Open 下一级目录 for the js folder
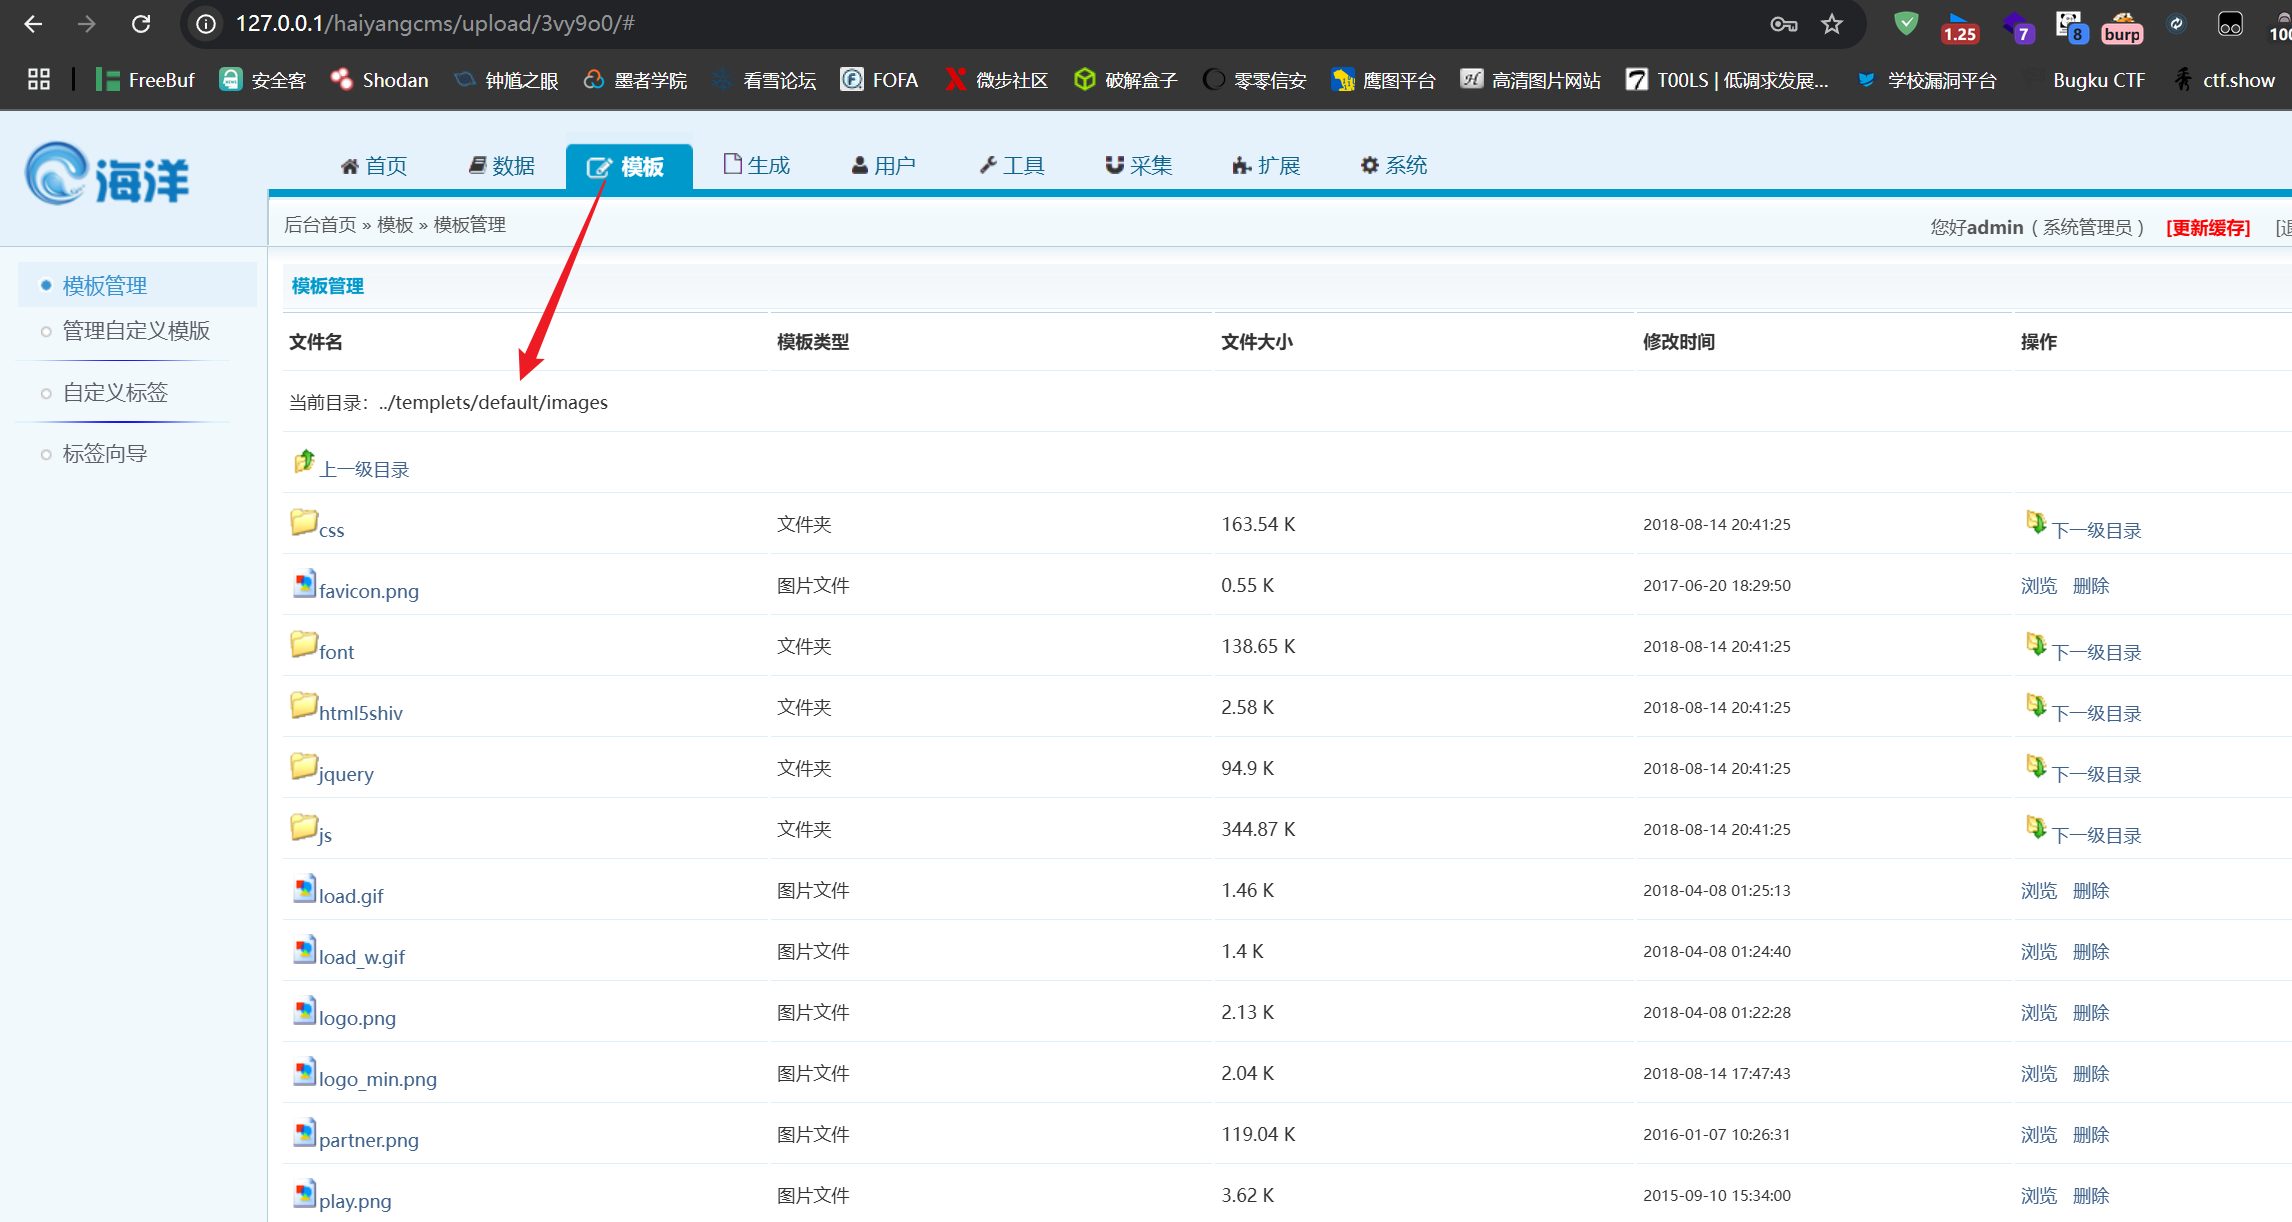This screenshot has width=2292, height=1222. (x=2096, y=835)
